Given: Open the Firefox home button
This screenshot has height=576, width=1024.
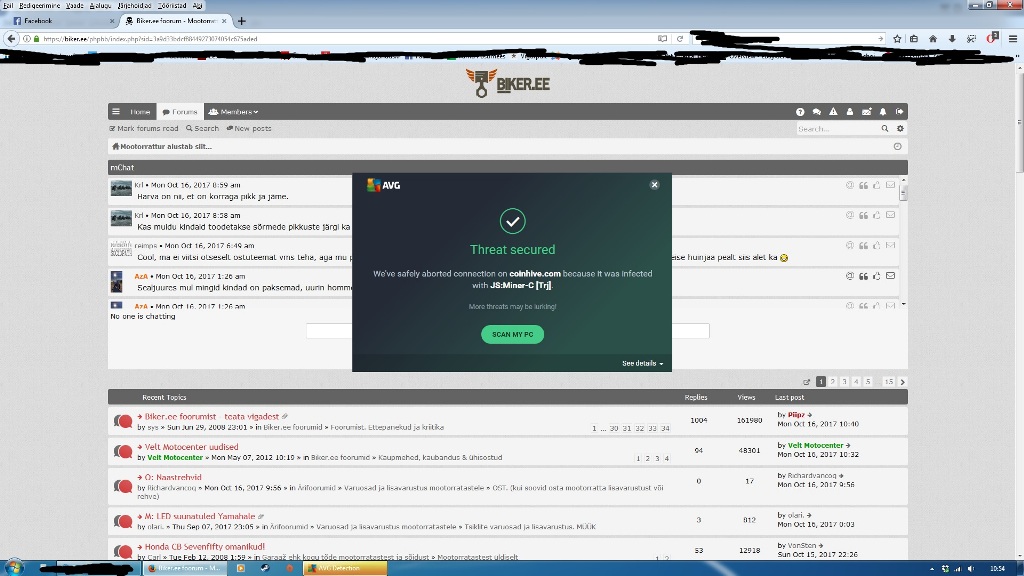Looking at the screenshot, I should (933, 39).
